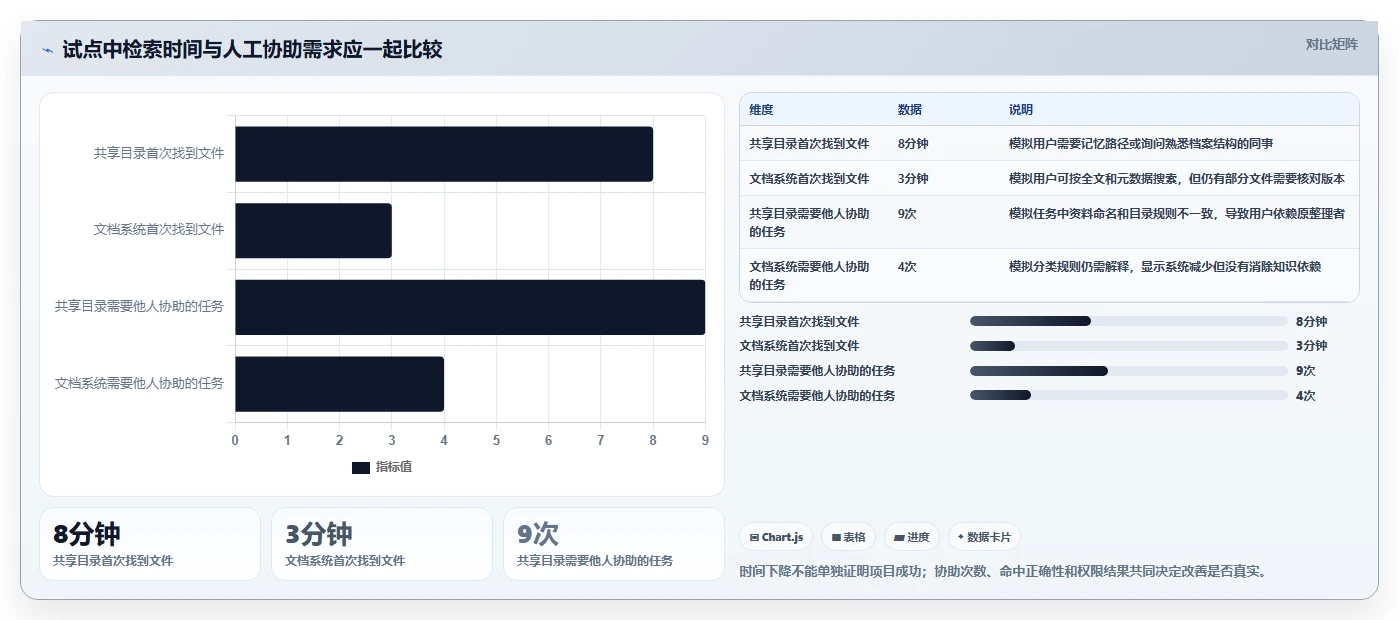Click the 数据 column header
Image resolution: width=1399 pixels, height=620 pixels.
910,110
